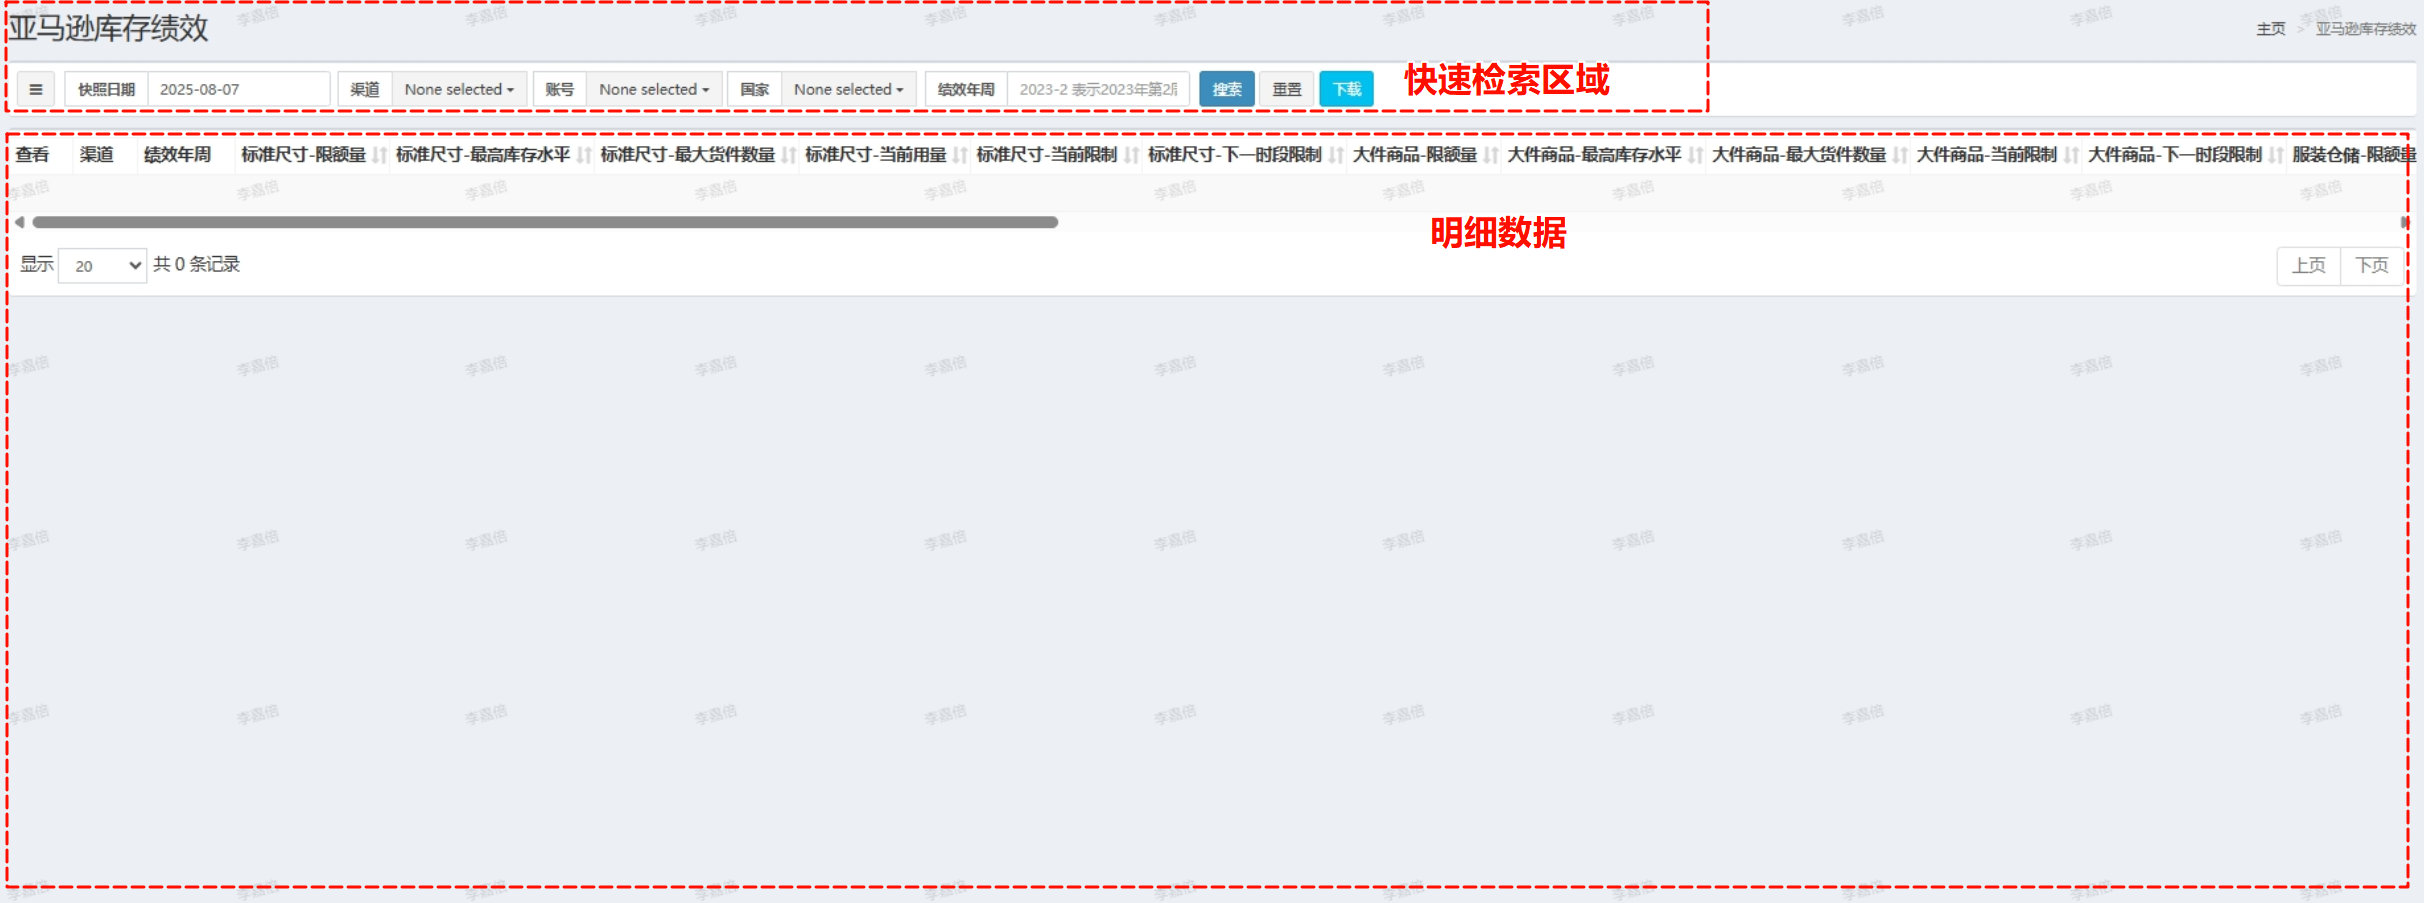Open the 显示 20 page size dropdown

click(x=103, y=265)
